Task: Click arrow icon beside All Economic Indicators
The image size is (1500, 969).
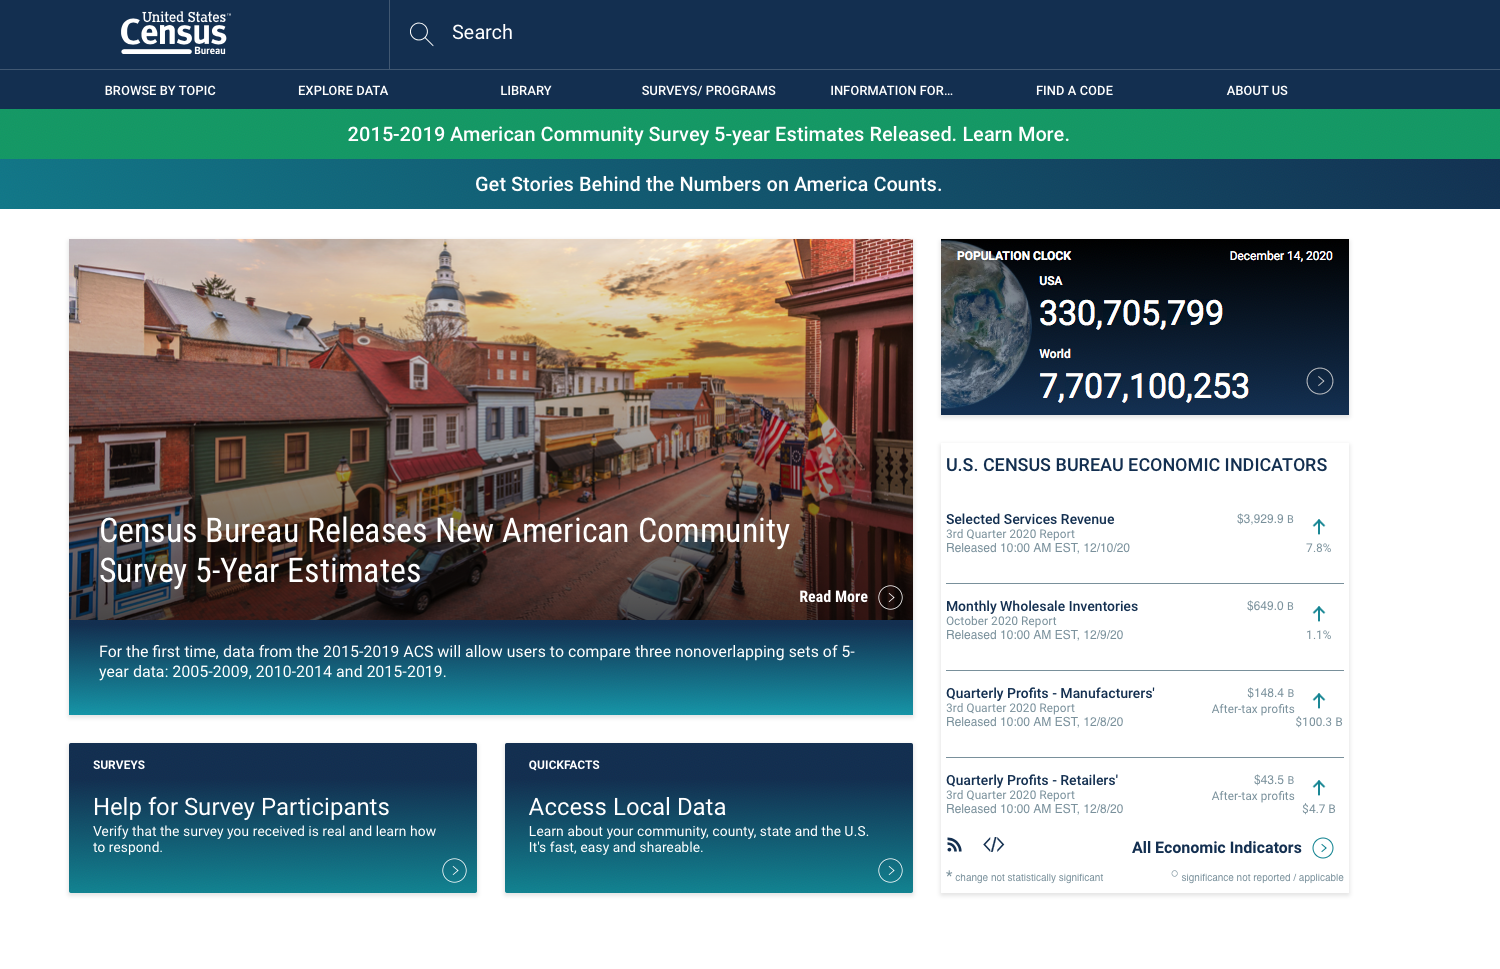Action: (1323, 848)
